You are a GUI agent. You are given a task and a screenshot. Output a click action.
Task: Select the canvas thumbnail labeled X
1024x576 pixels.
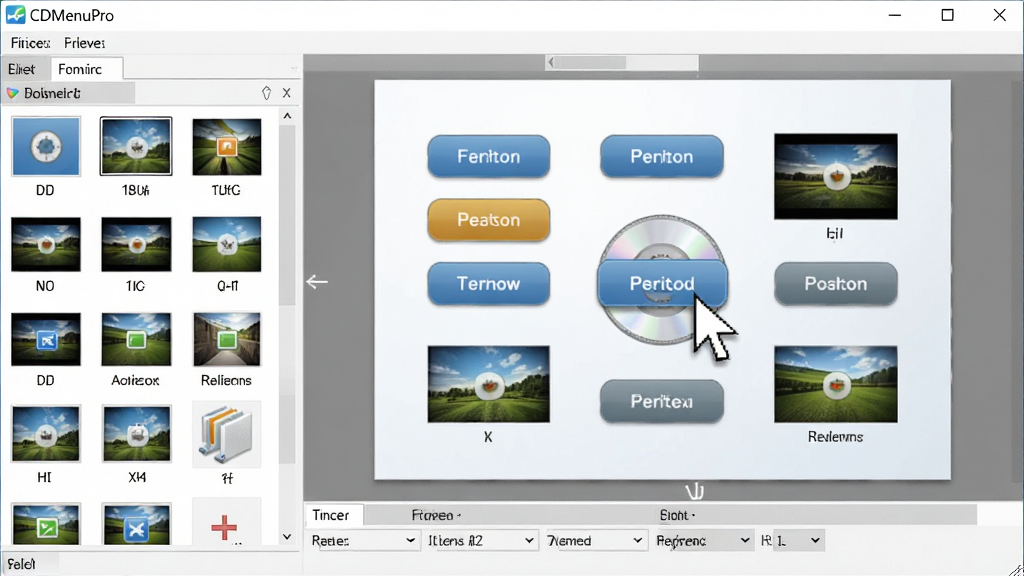488,384
